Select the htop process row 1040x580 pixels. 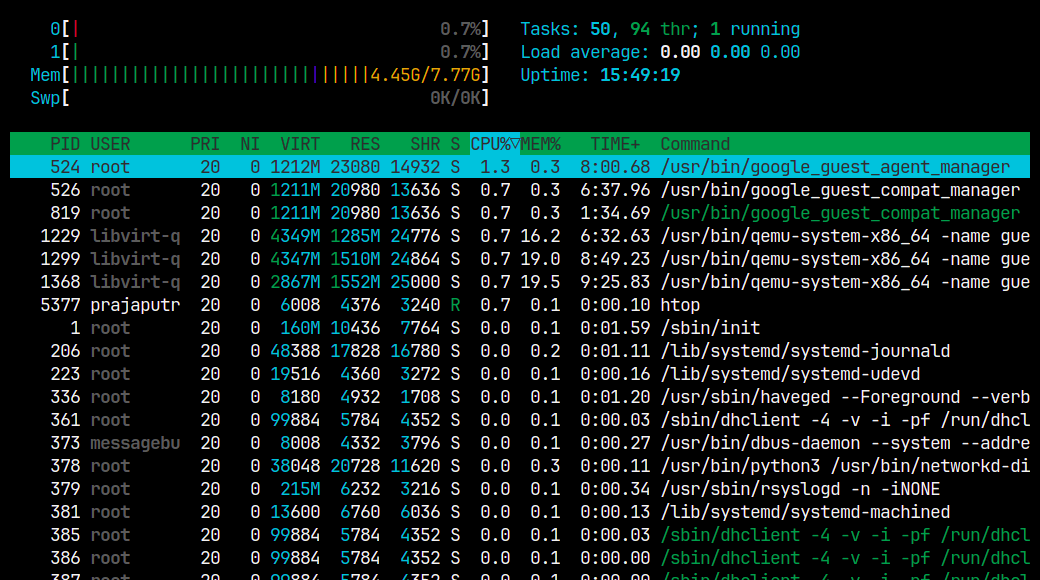[520, 305]
